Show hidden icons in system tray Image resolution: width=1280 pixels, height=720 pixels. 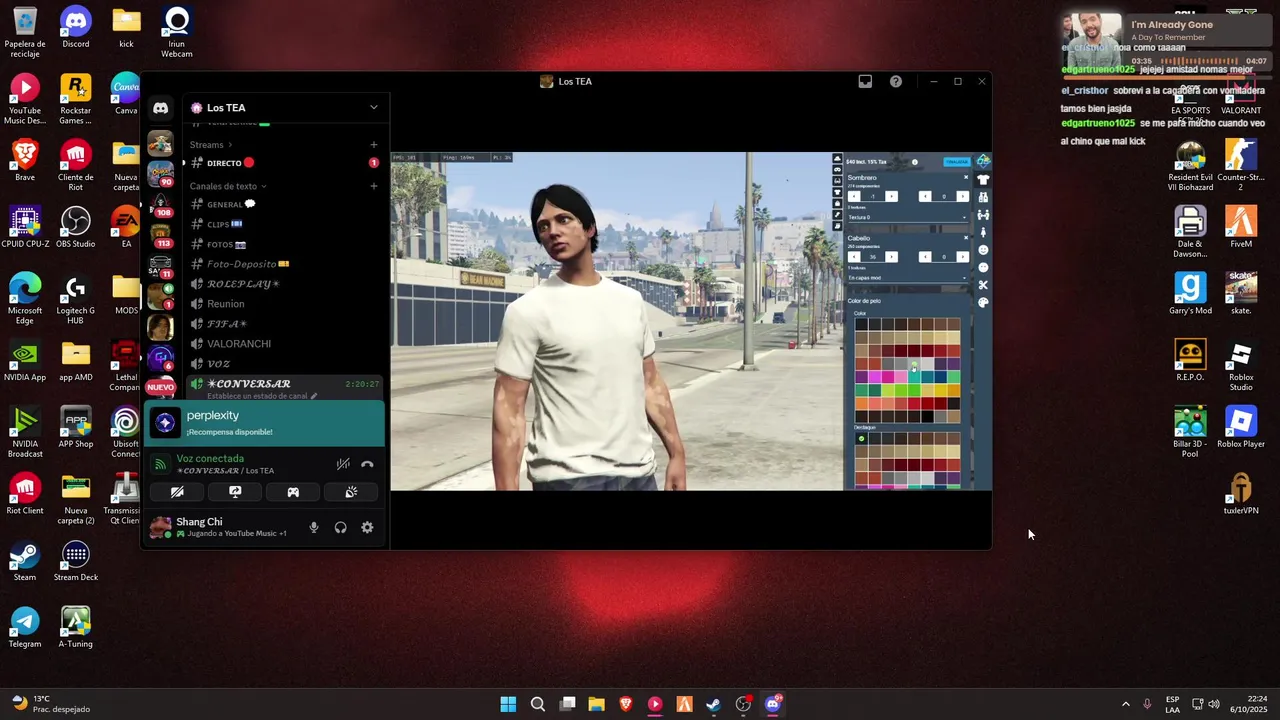(x=1125, y=704)
